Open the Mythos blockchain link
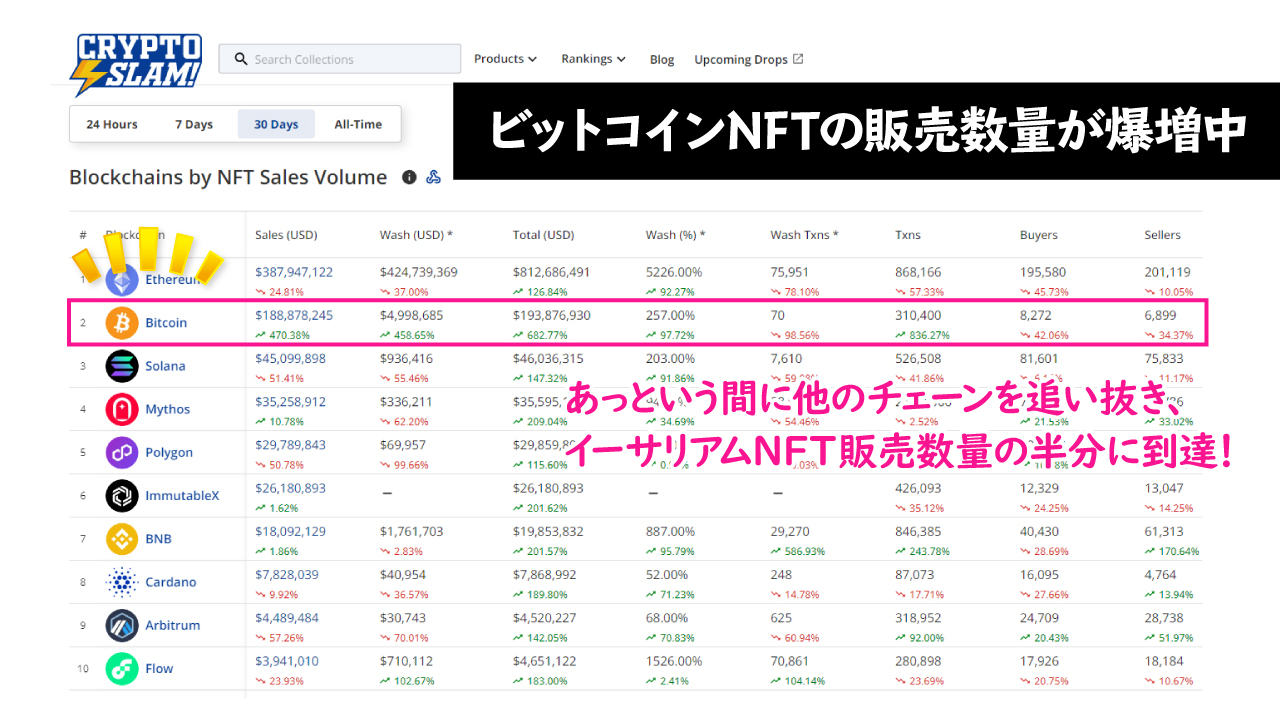The width and height of the screenshot is (1280, 720). pyautogui.click(x=167, y=409)
